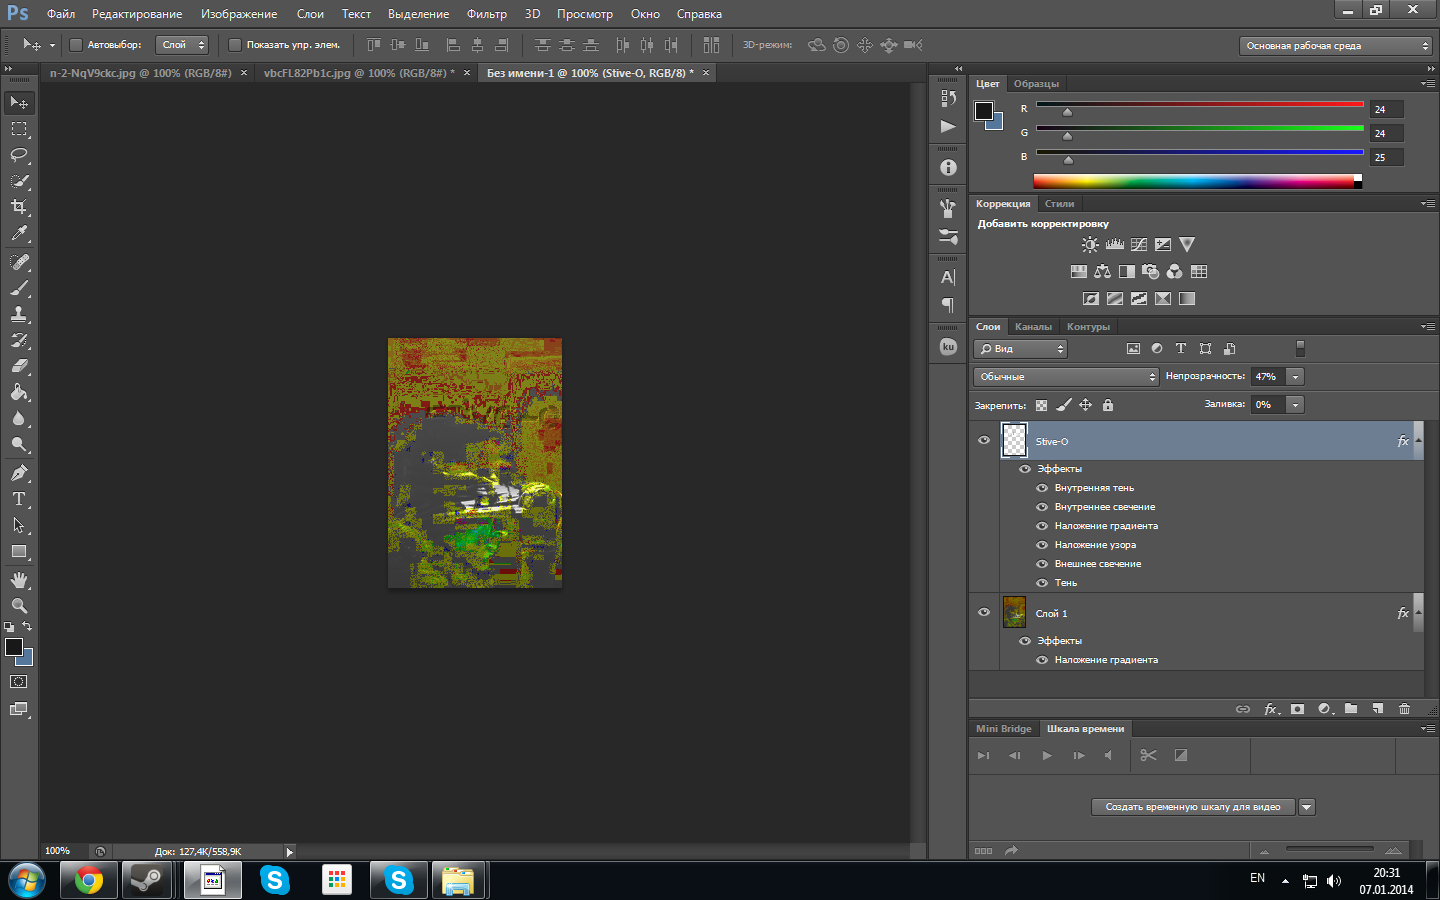Image resolution: width=1440 pixels, height=900 pixels.
Task: Toggle Quick Mask mode
Action: (19, 682)
